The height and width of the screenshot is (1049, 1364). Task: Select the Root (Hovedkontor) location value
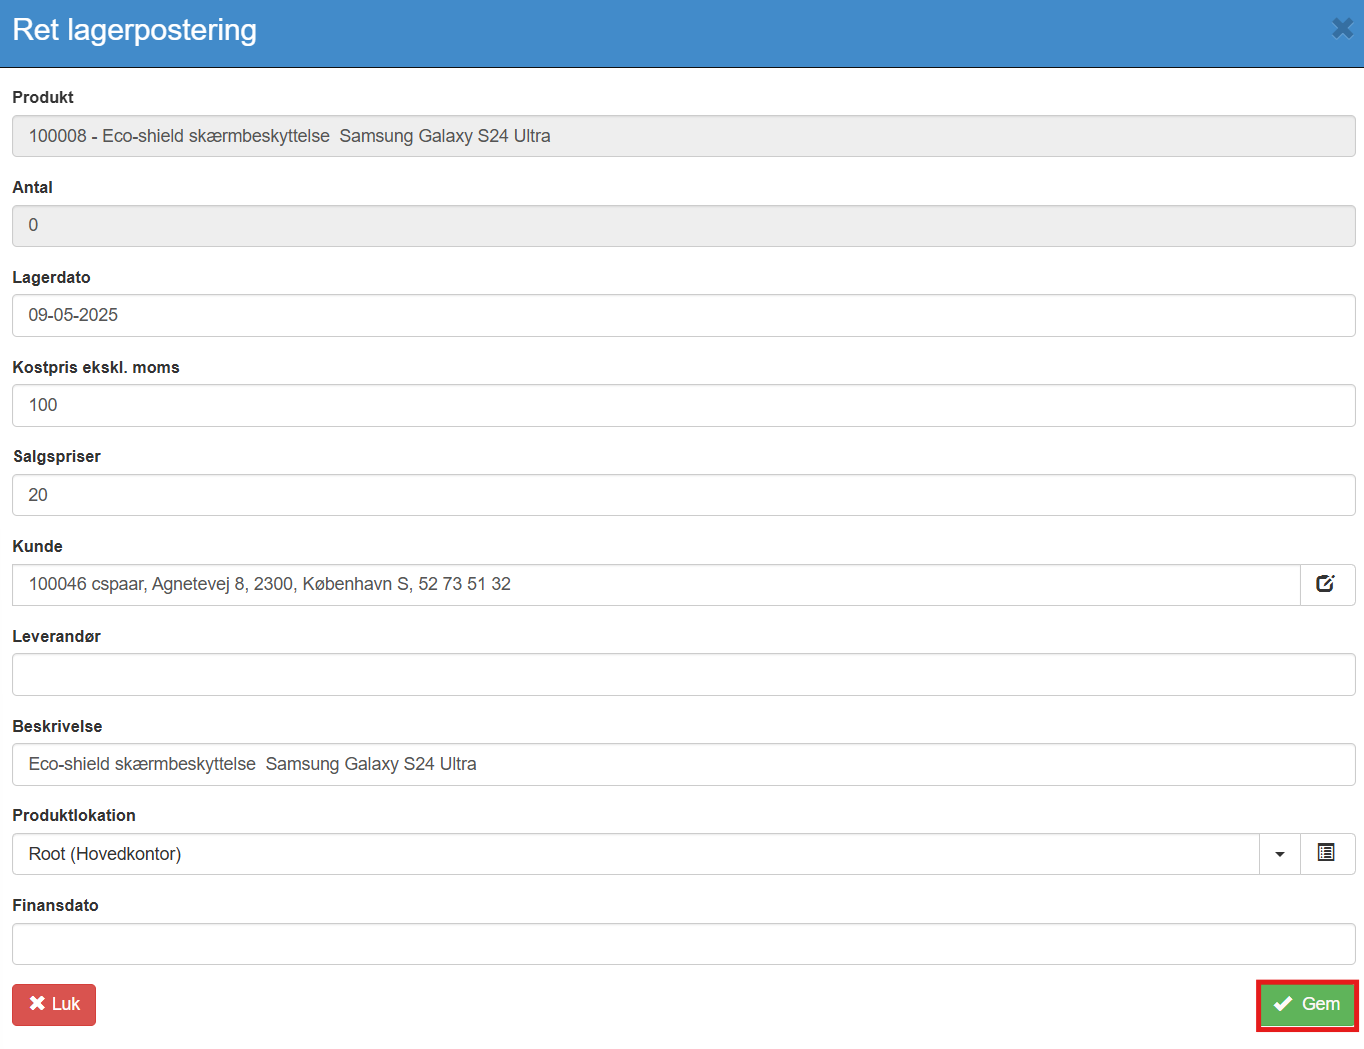pyautogui.click(x=636, y=854)
